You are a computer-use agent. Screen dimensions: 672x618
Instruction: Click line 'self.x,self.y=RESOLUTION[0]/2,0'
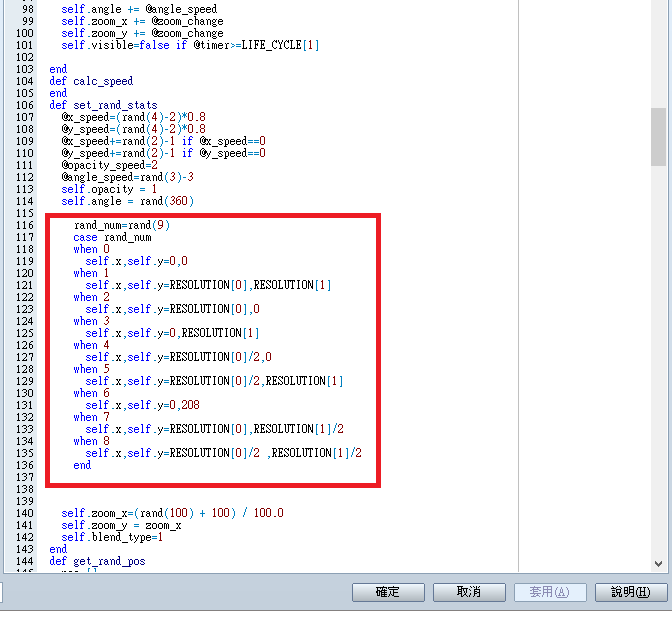178,357
